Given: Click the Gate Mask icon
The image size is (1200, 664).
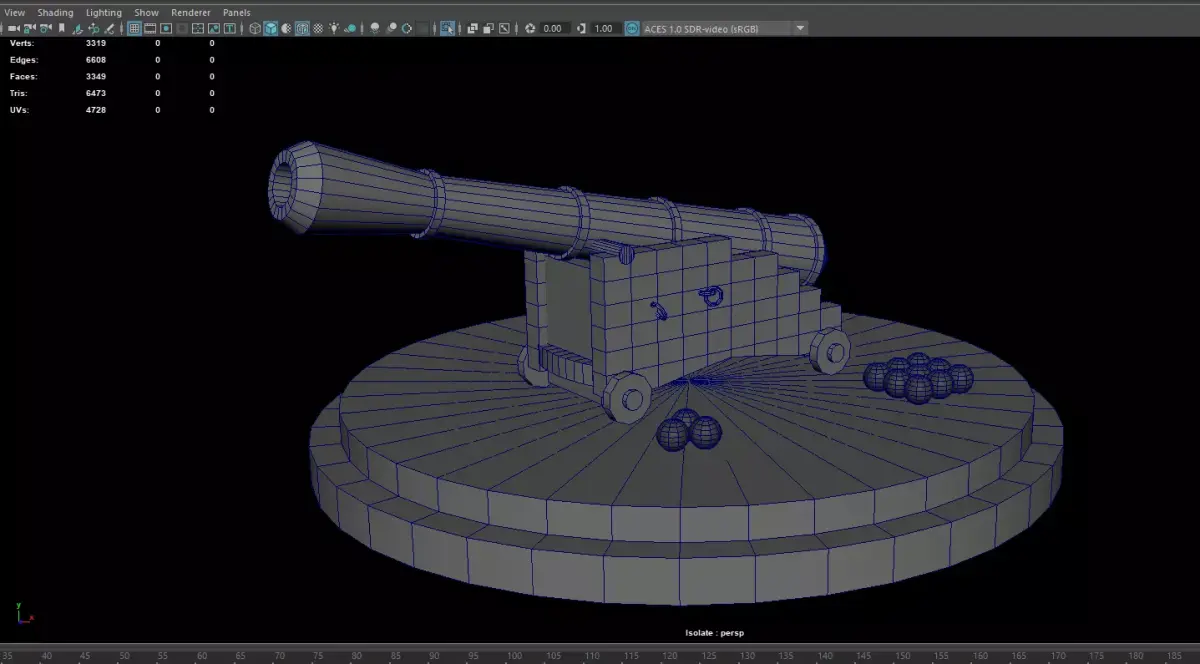Looking at the screenshot, I should (x=182, y=28).
